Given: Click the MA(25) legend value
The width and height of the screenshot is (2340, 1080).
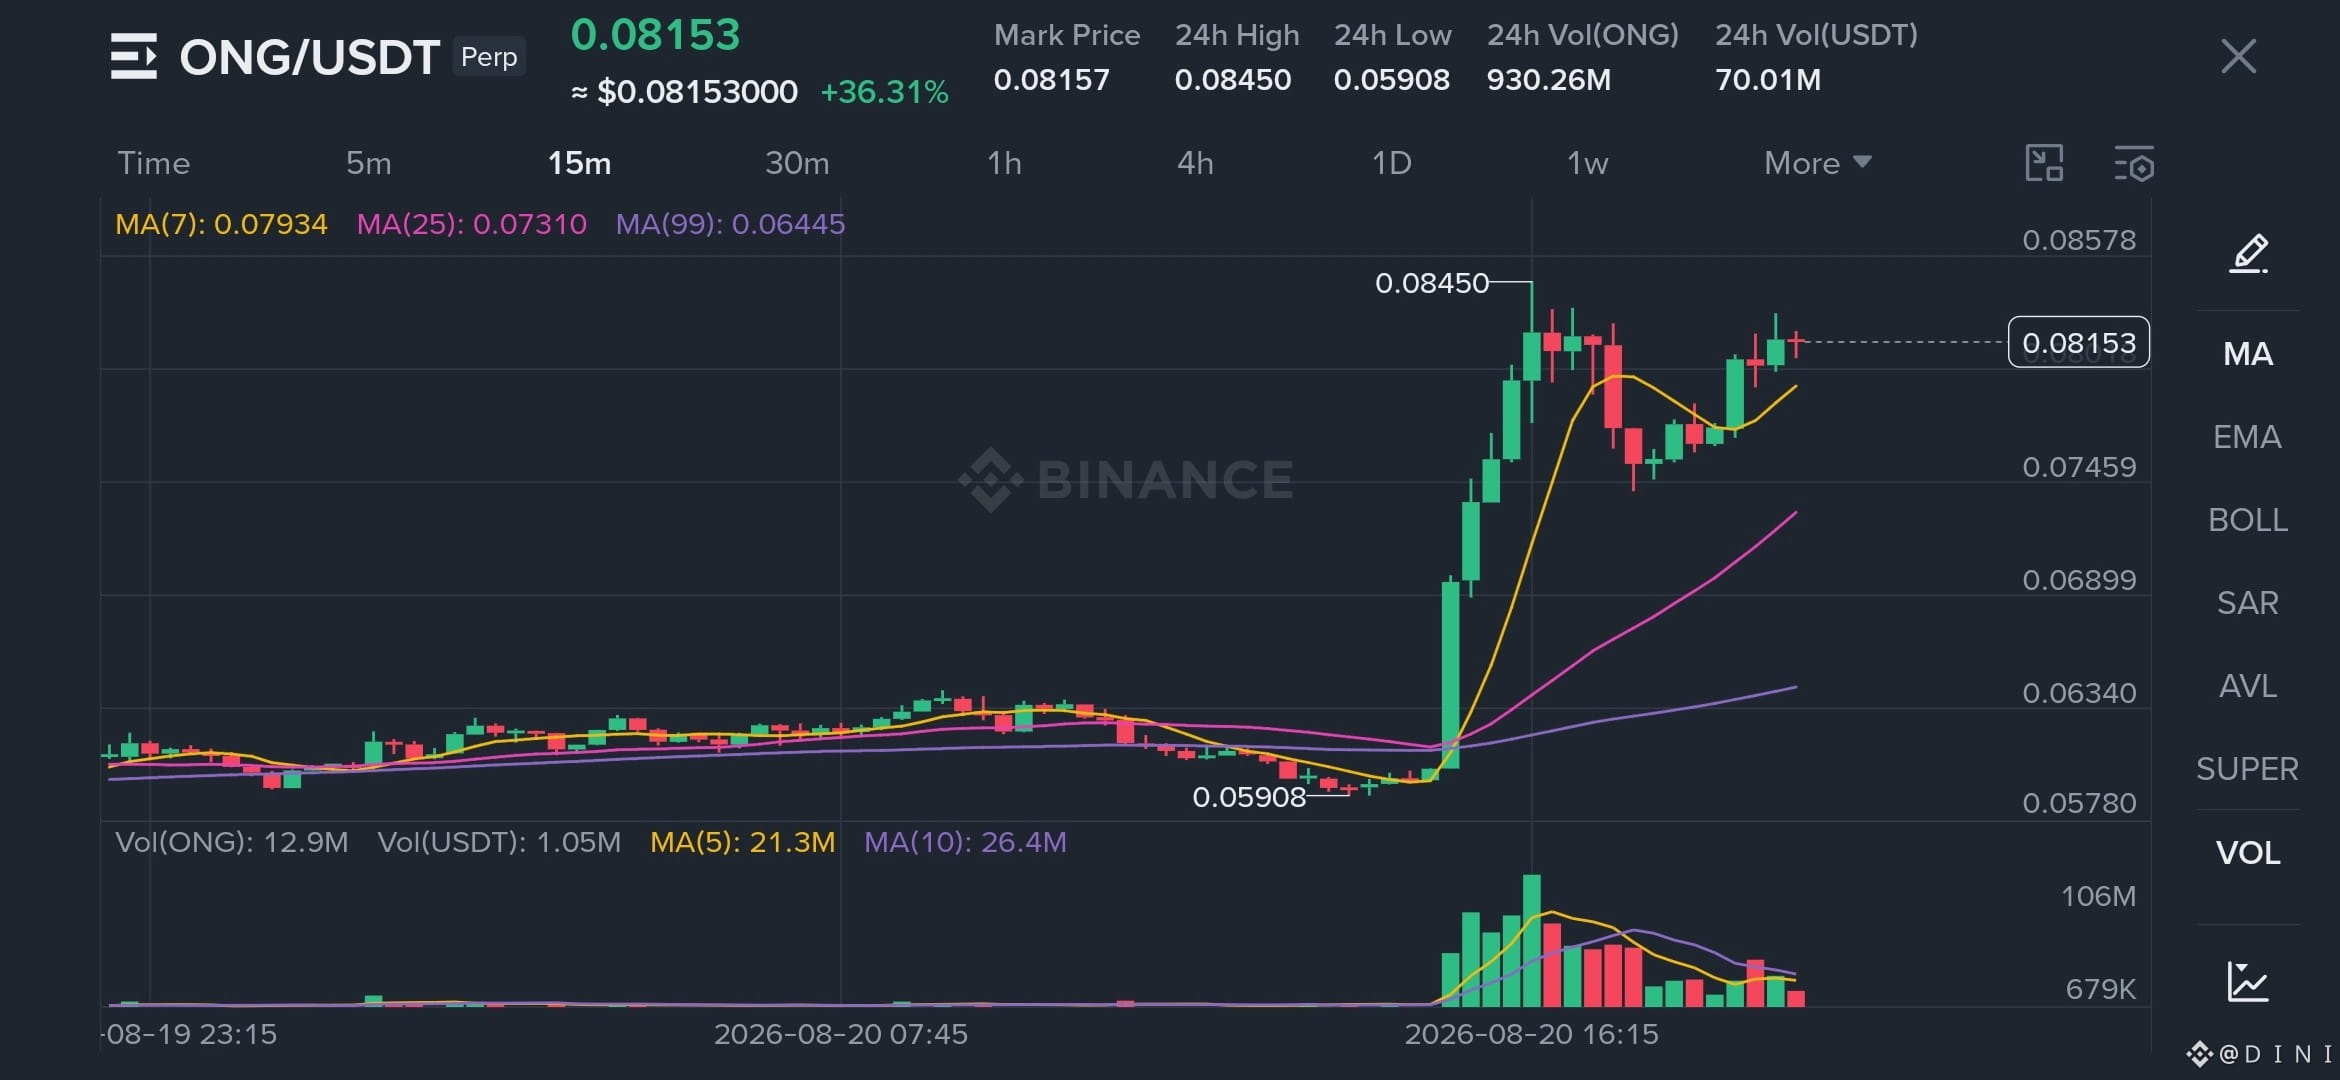Looking at the screenshot, I should [x=472, y=224].
